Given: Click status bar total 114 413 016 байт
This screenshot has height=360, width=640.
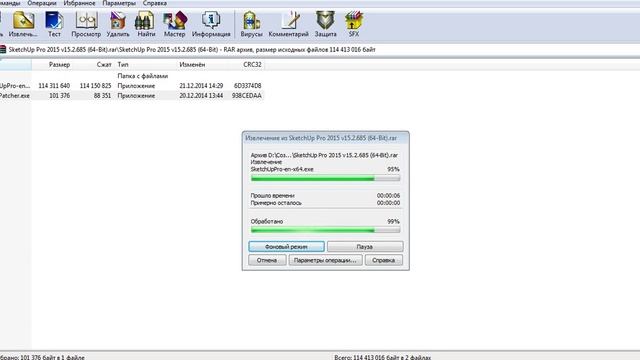Looking at the screenshot, I should tap(382, 357).
